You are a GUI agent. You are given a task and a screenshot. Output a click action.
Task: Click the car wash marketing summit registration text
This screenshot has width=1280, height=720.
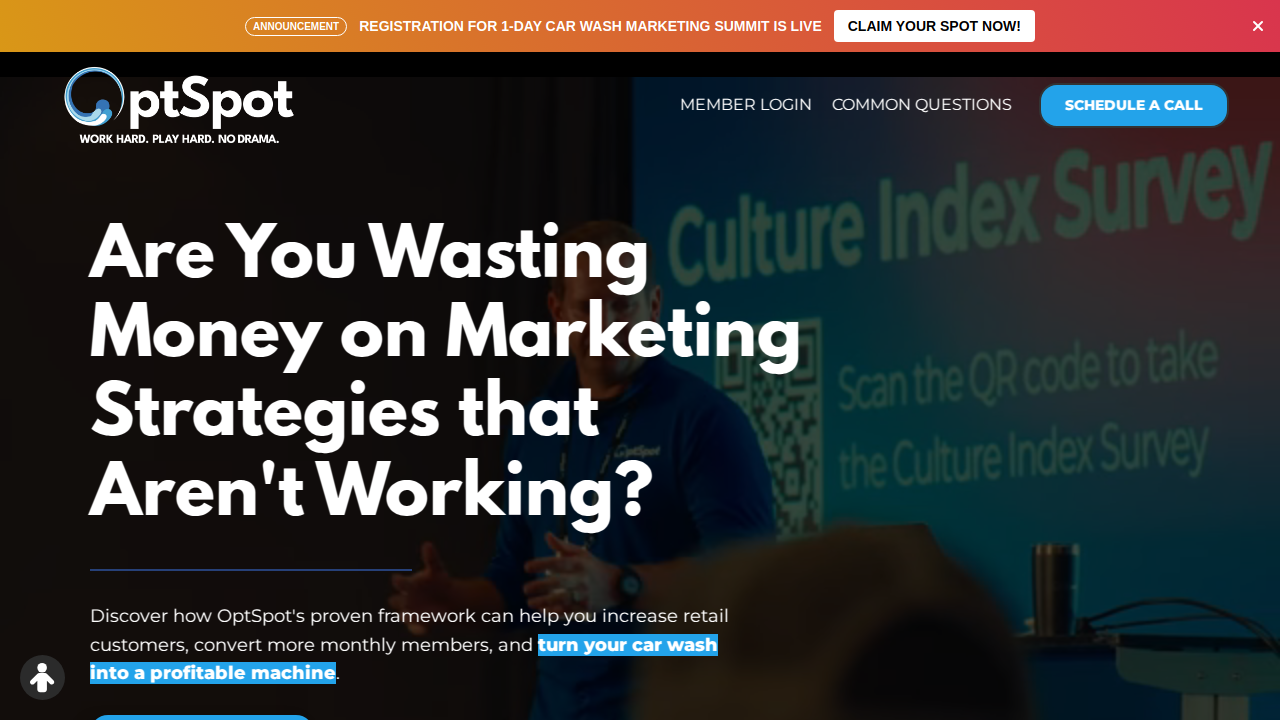point(590,26)
